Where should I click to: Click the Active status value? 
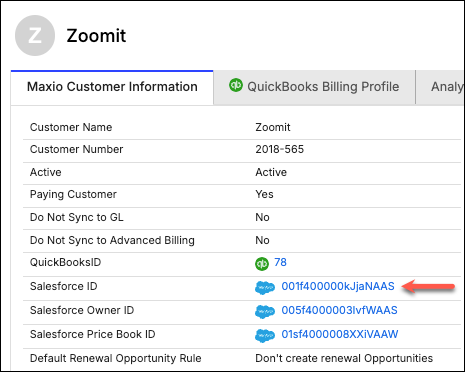click(271, 172)
